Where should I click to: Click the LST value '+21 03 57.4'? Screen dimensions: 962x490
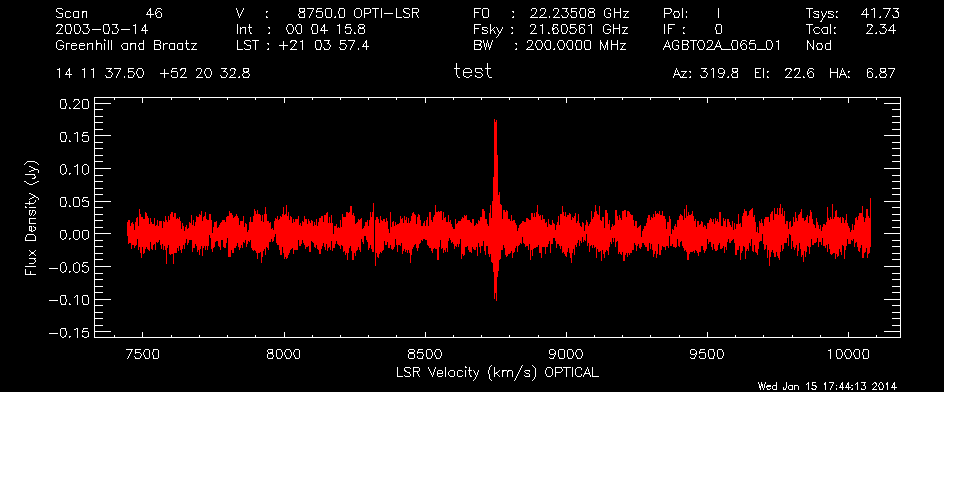tap(324, 45)
